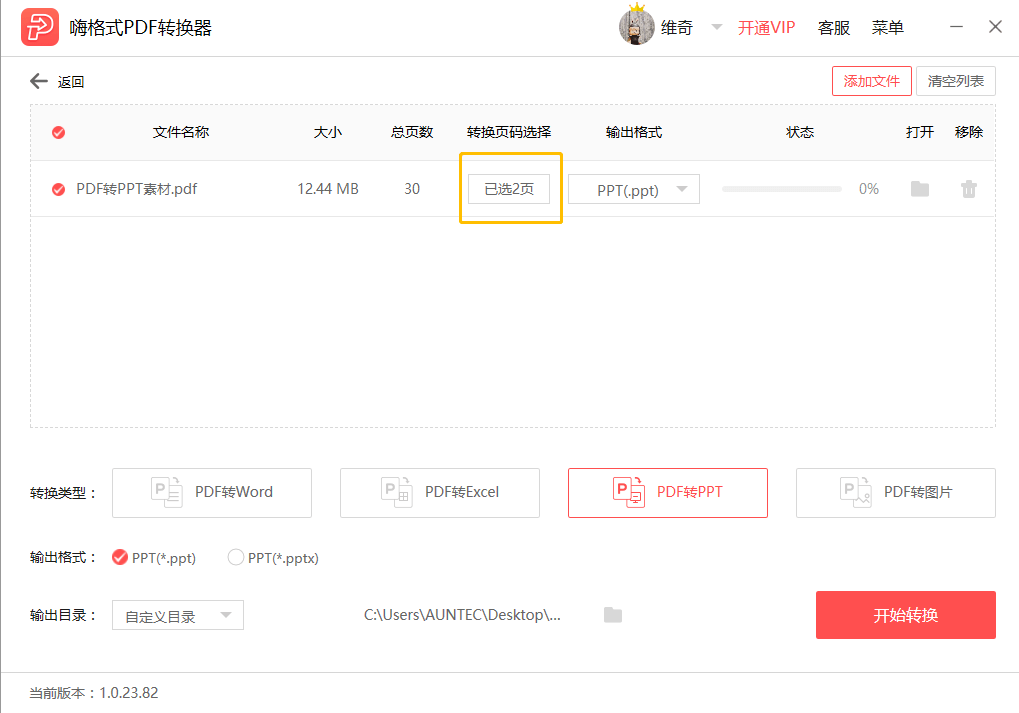
Task: Click the 添加文件 button
Action: click(x=871, y=81)
